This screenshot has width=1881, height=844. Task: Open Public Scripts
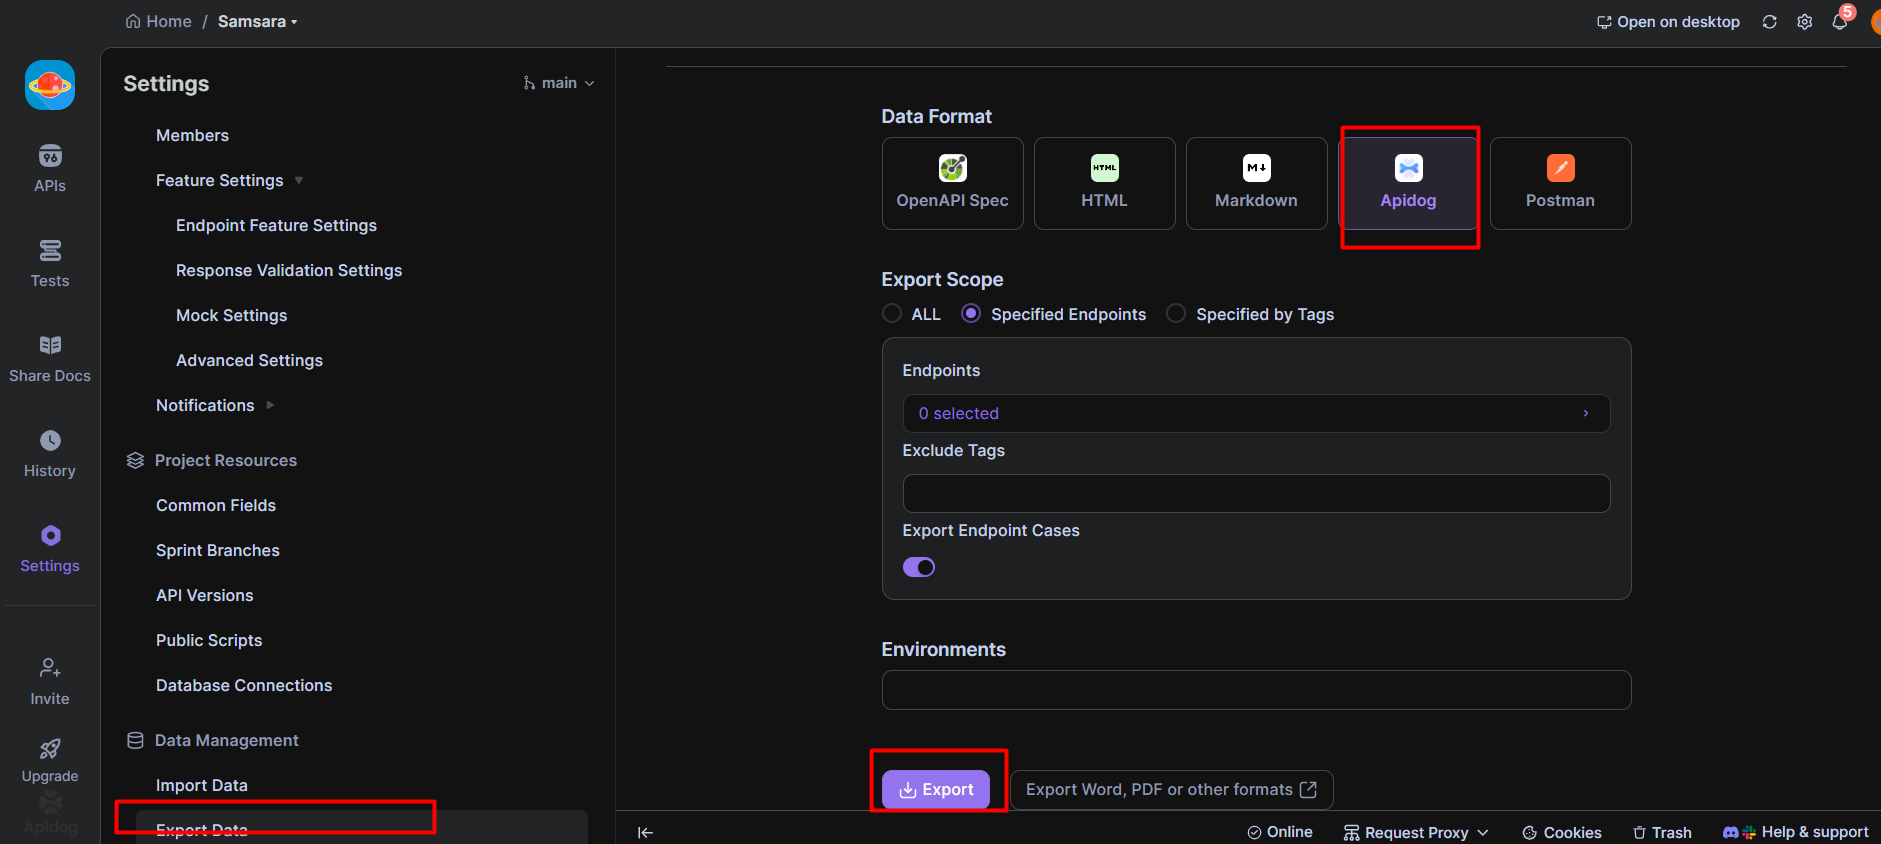pos(209,640)
